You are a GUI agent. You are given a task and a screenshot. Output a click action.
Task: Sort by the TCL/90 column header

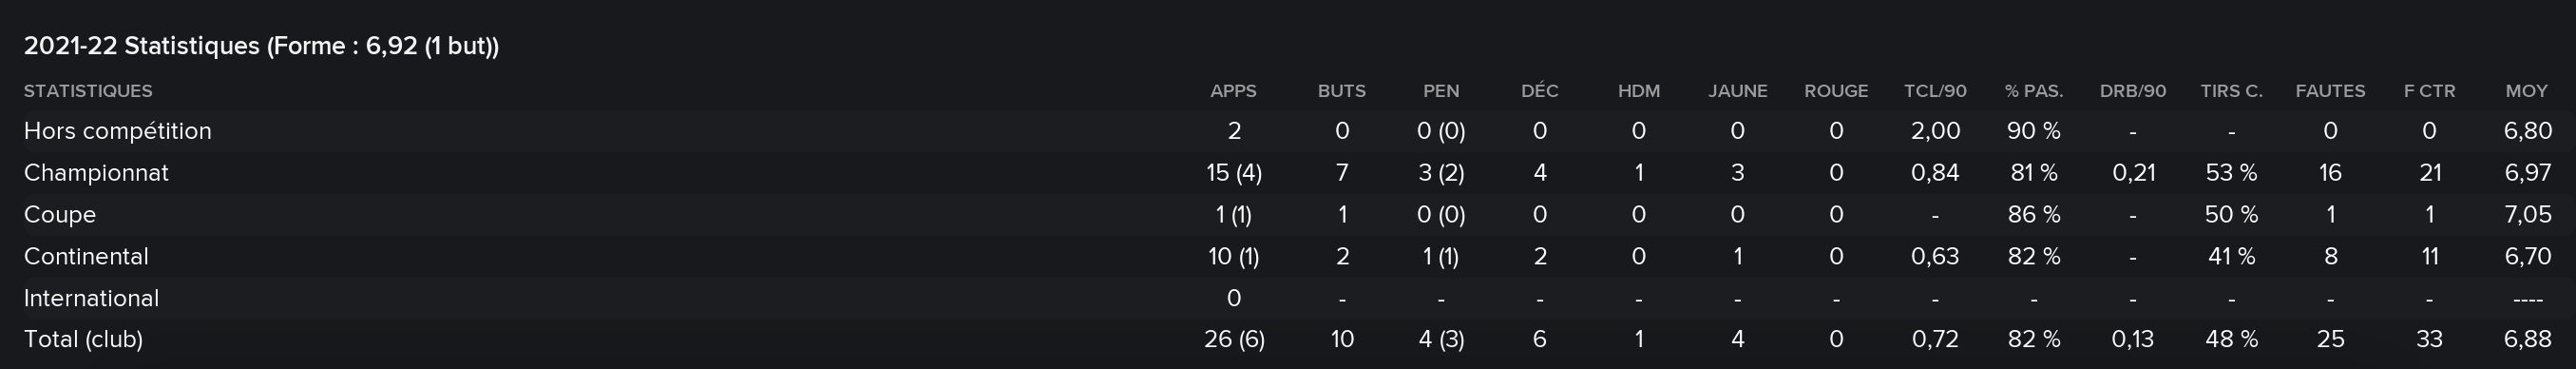pos(1935,91)
